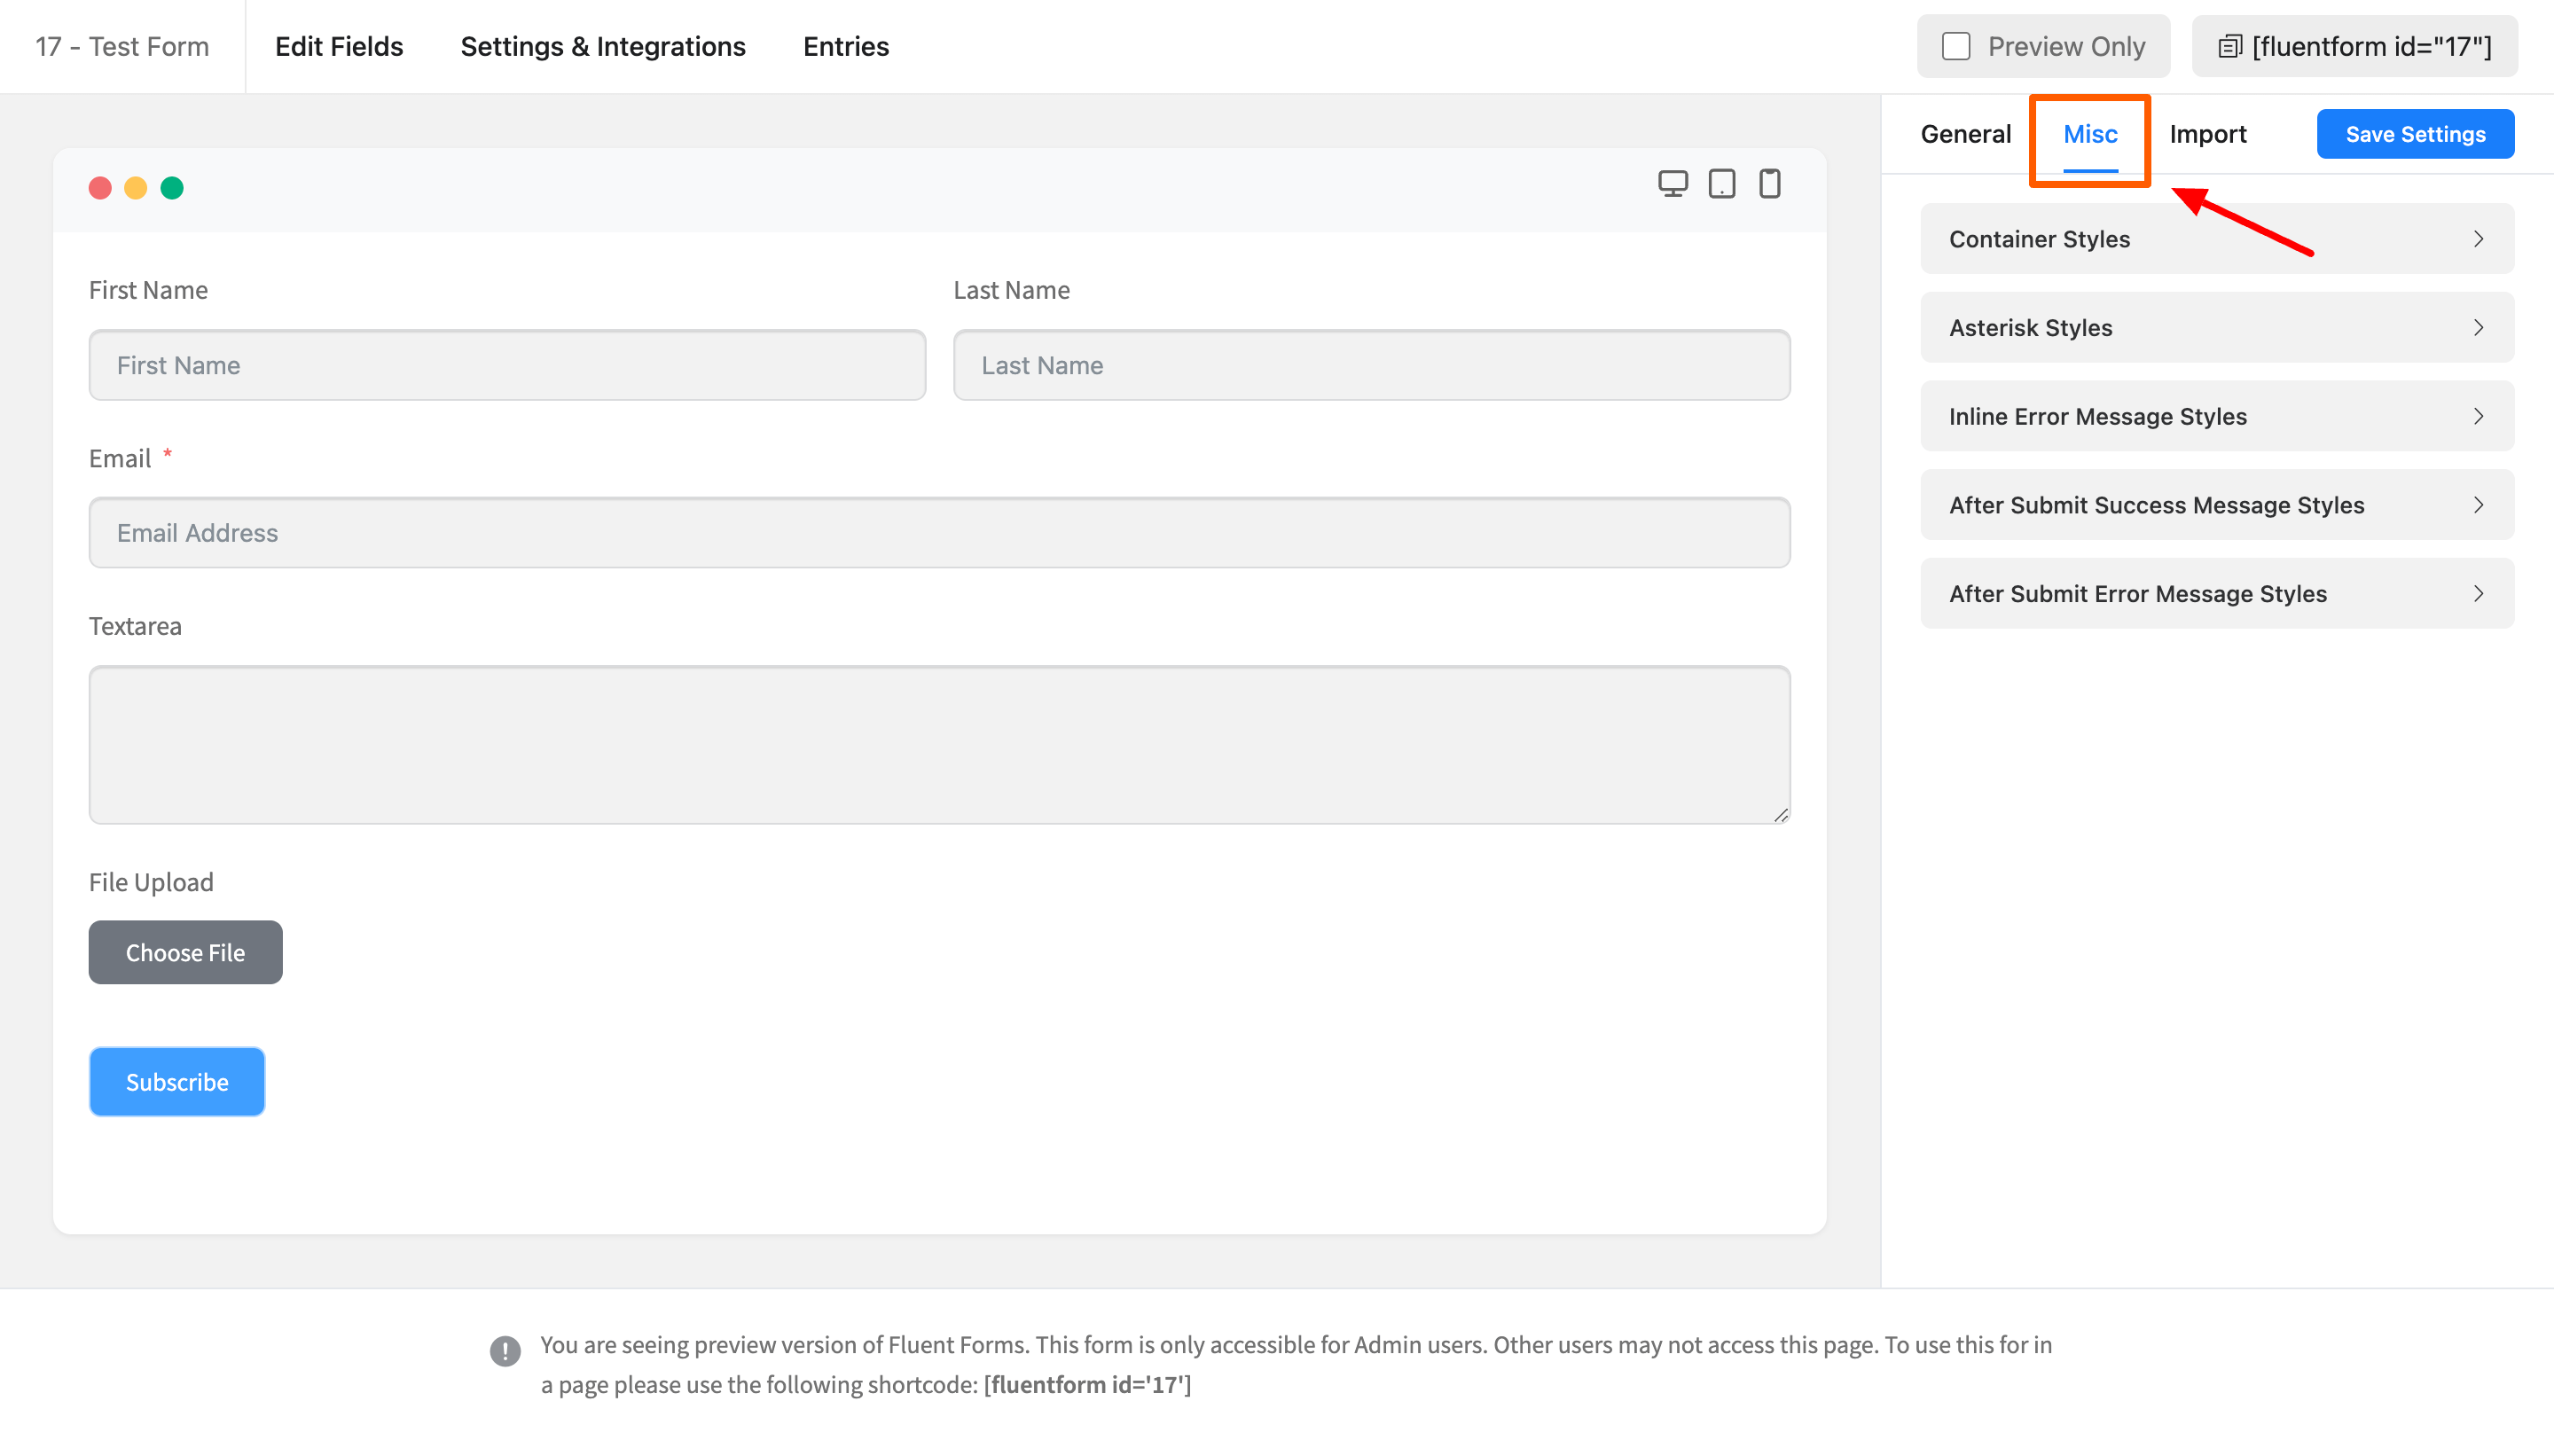Enable the Preview Only checkbox
Screen dimensions: 2554x1456
1955,47
